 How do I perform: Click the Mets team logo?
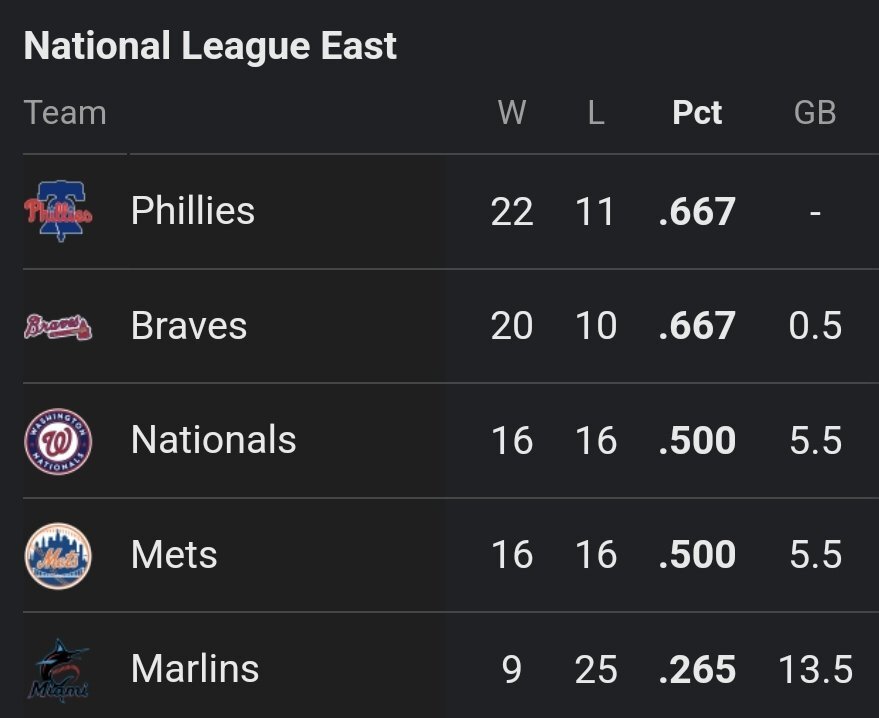click(x=58, y=555)
